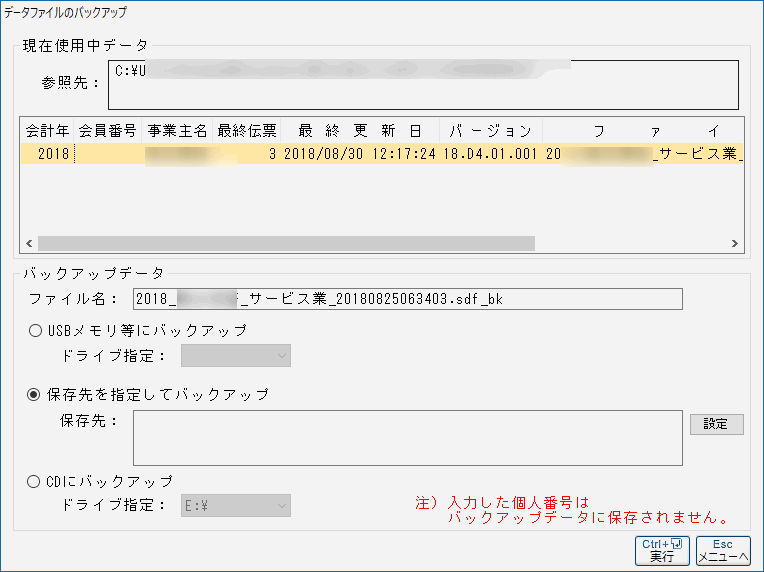
Task: Click the 会計年 column header
Action: coord(47,131)
